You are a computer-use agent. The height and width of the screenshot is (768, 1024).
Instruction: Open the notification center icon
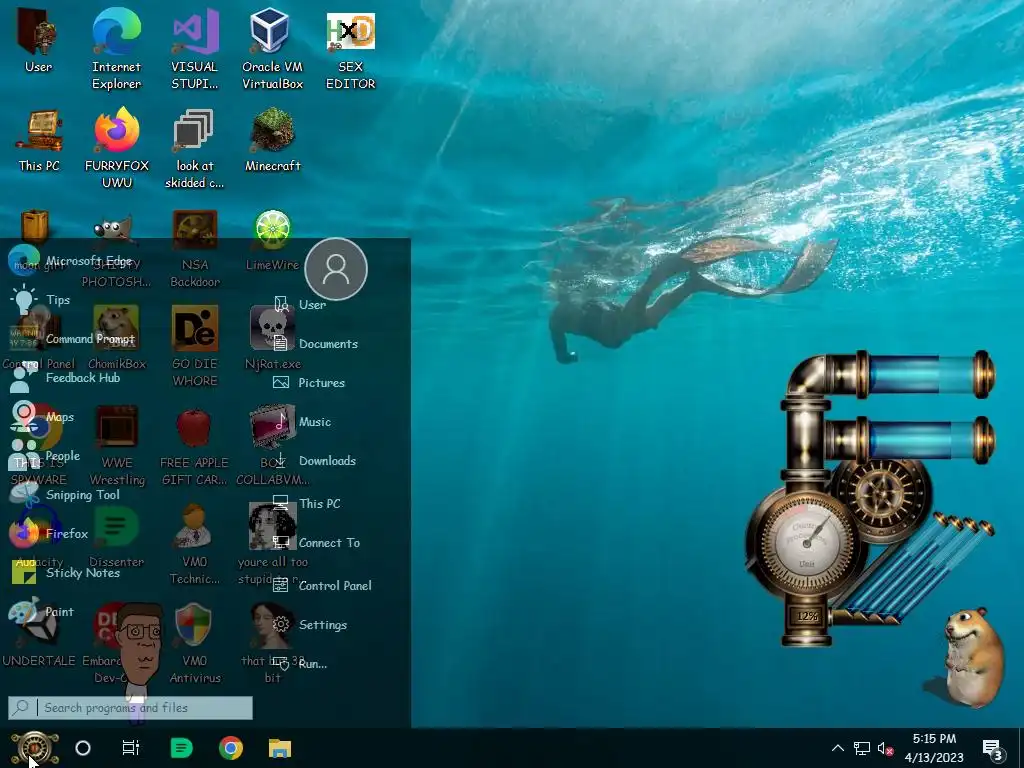992,749
